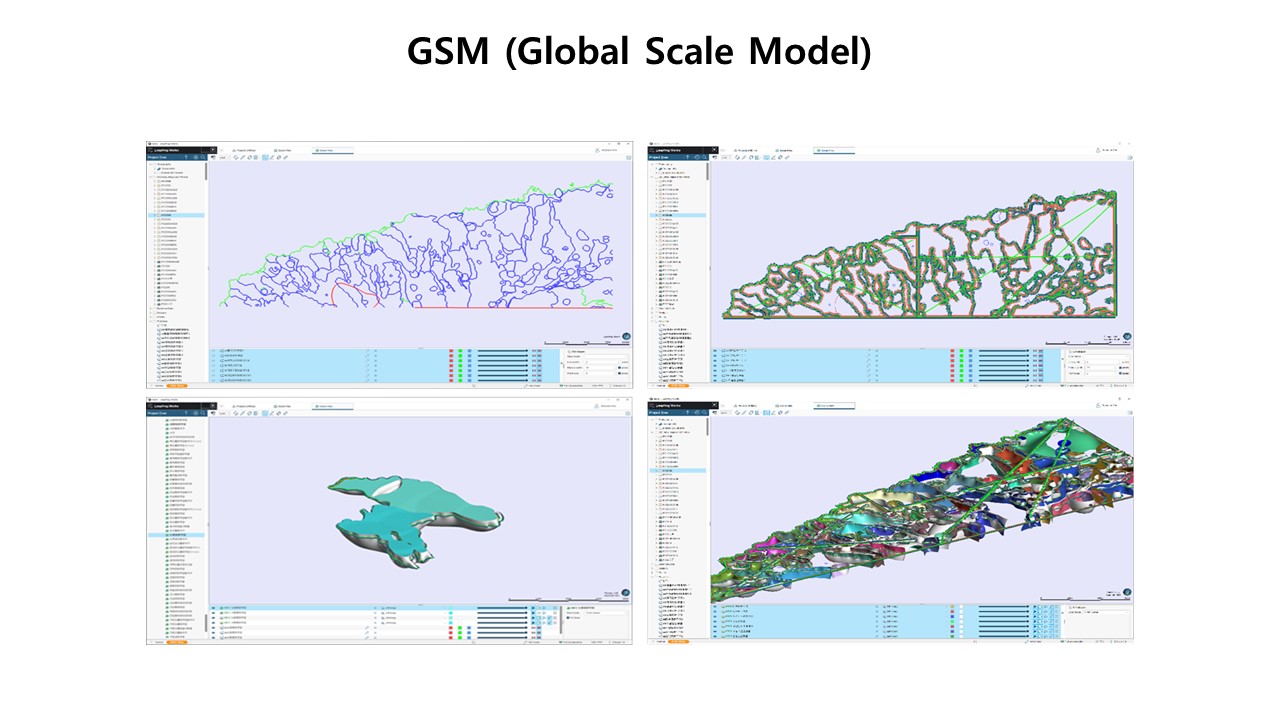Click user sign-in icon in teal surface window

point(597,406)
